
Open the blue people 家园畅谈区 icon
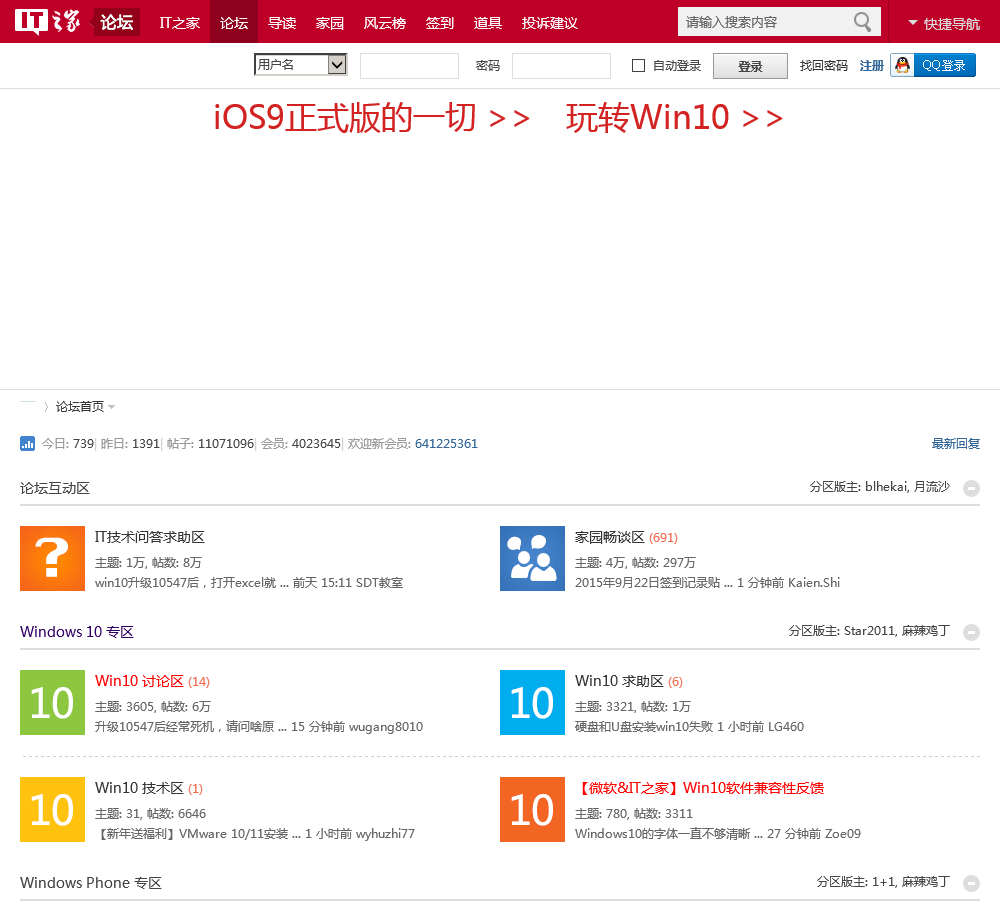pyautogui.click(x=532, y=558)
